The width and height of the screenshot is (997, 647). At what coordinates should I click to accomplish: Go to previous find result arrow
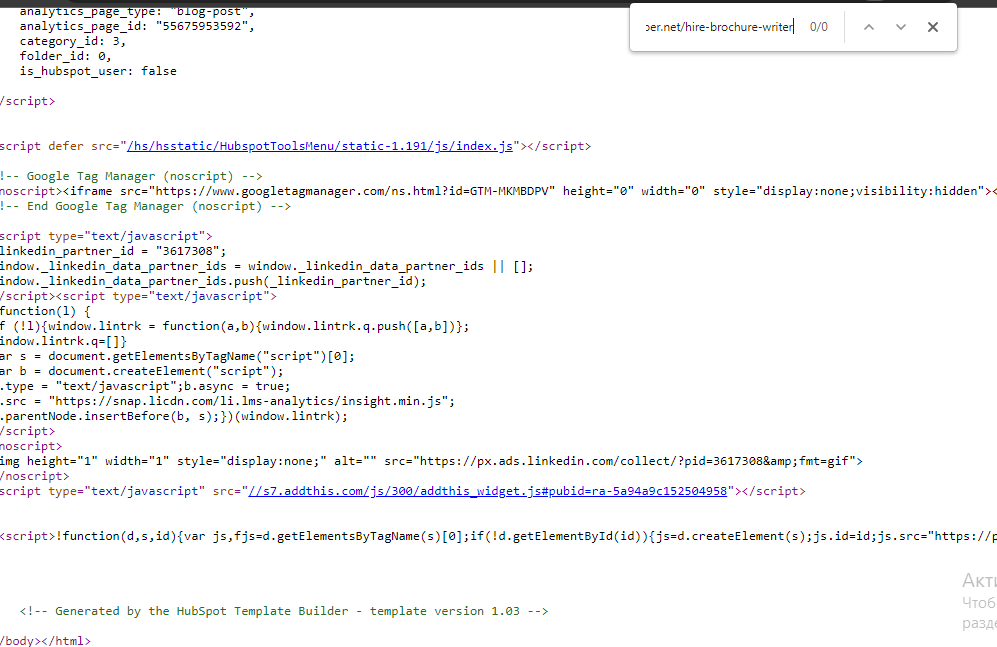point(869,27)
